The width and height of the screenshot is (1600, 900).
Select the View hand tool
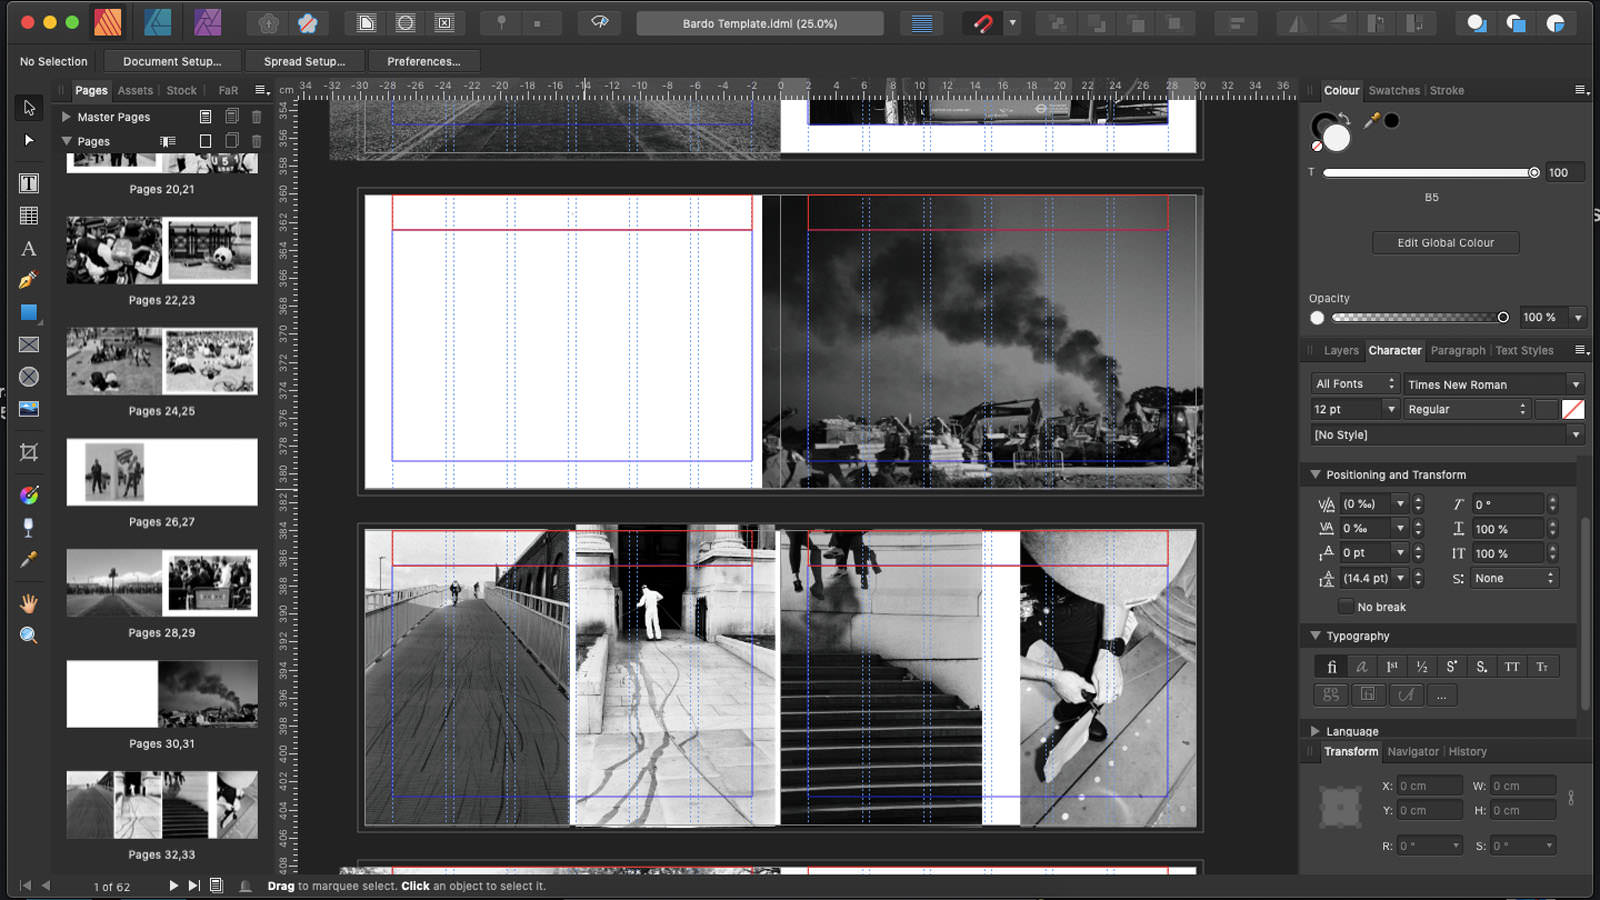[29, 603]
